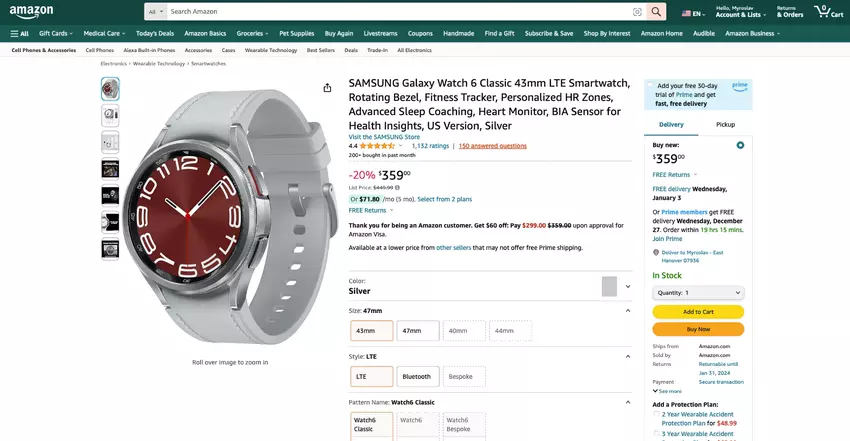The image size is (850, 441).
Task: Check the Prime 30-day trial checkbox
Action: [x=650, y=86]
